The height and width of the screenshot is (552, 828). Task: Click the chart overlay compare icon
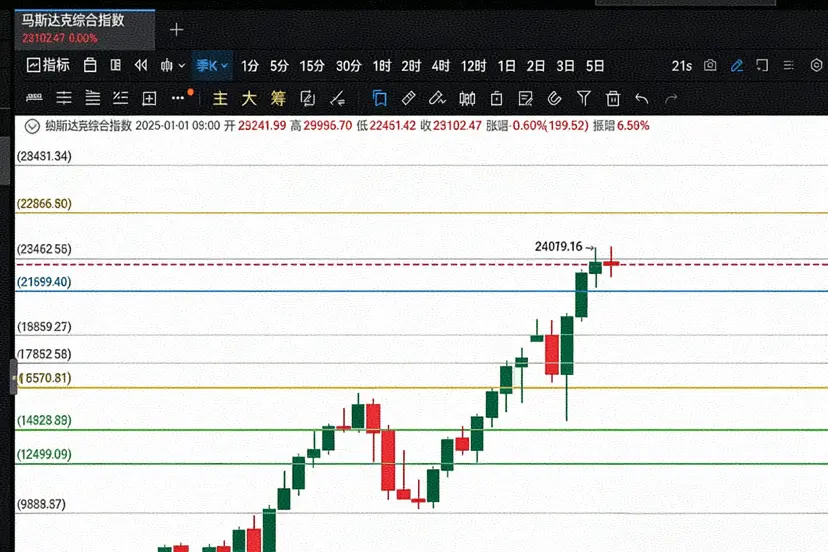[x=307, y=98]
